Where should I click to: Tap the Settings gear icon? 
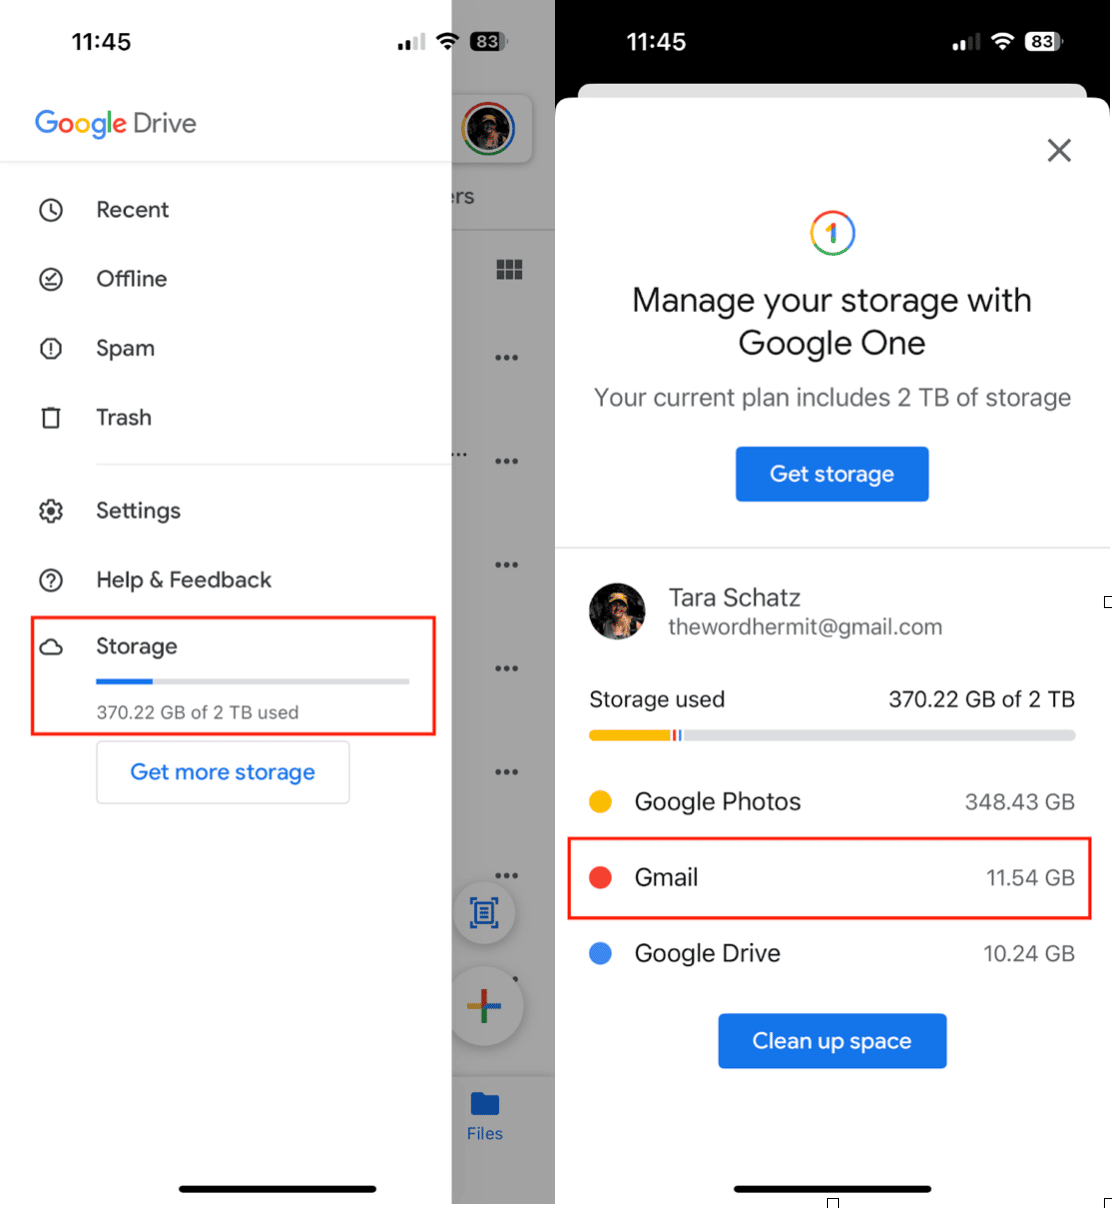[51, 511]
